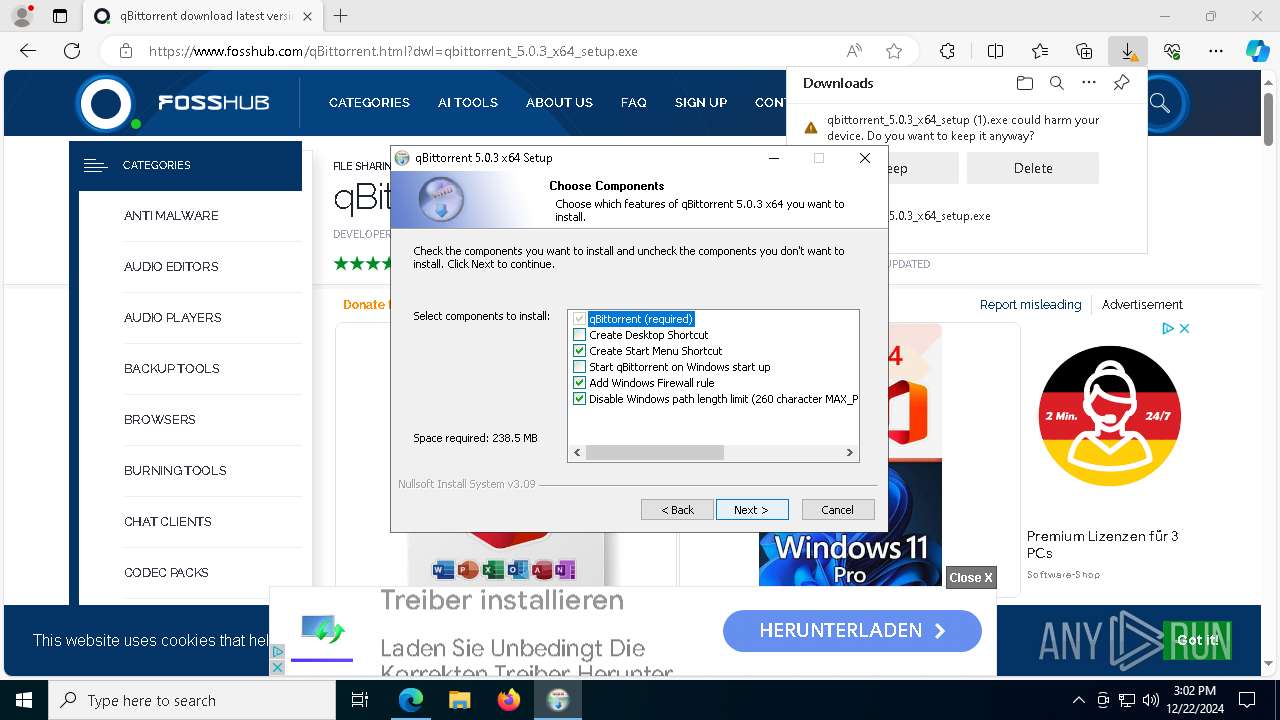This screenshot has width=1280, height=720.
Task: Open tab actions menu icon
Action: pos(60,16)
